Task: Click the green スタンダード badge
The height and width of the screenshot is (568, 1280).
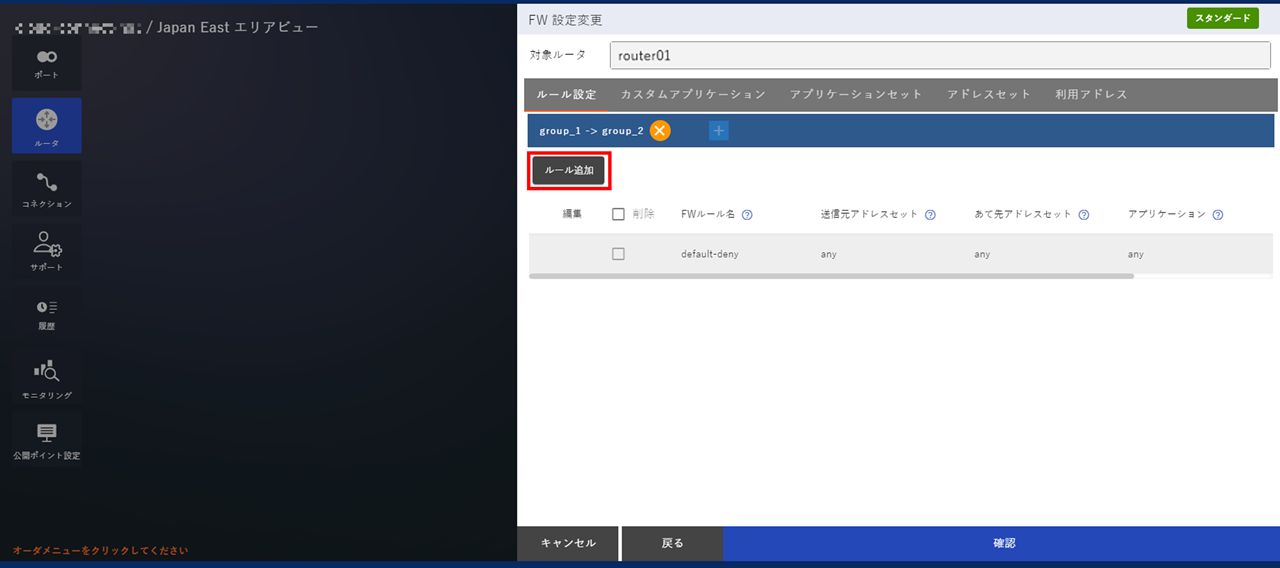Action: [1222, 18]
